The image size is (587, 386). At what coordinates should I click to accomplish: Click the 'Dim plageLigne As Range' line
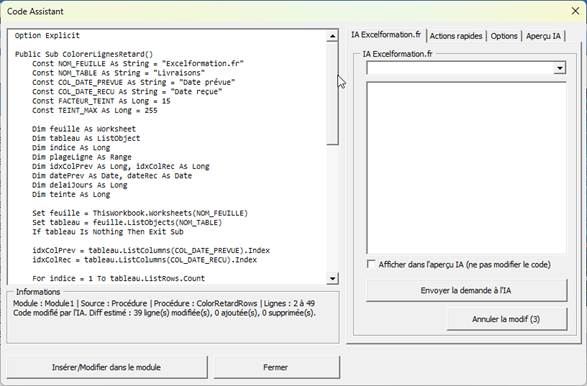click(82, 157)
